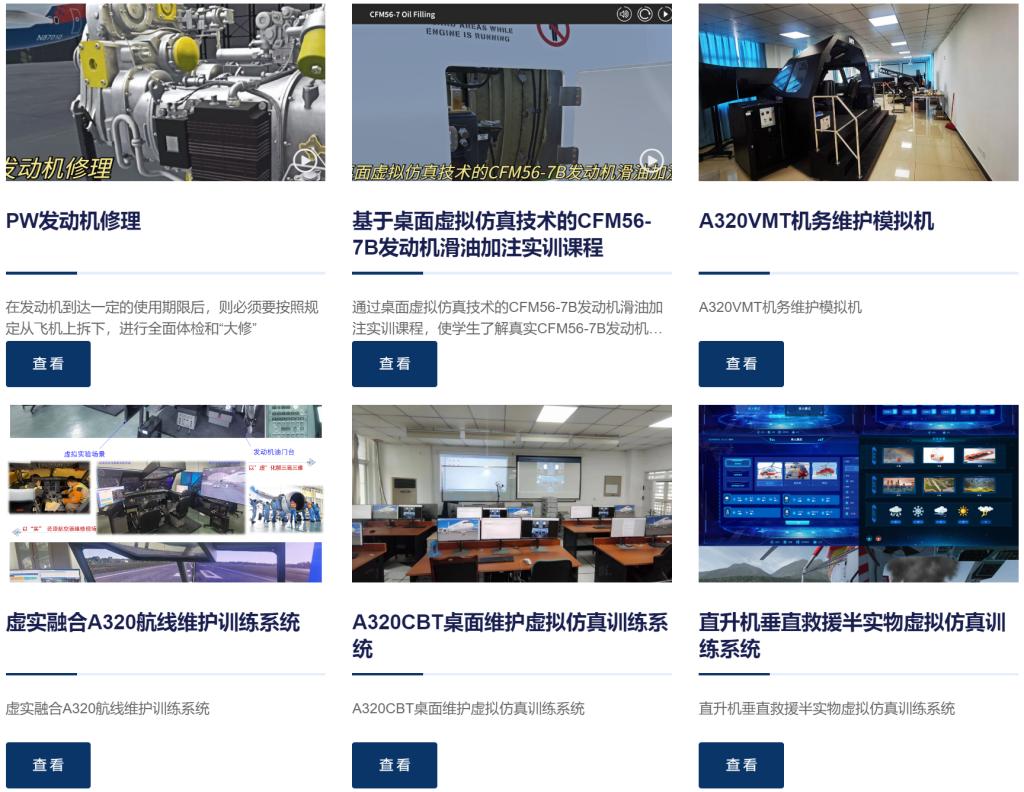Click gray description text A320VMT机务维护模拟机

(x=780, y=307)
